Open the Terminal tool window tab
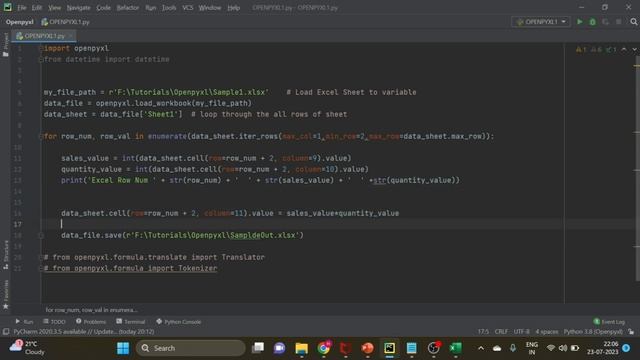 click(131, 322)
